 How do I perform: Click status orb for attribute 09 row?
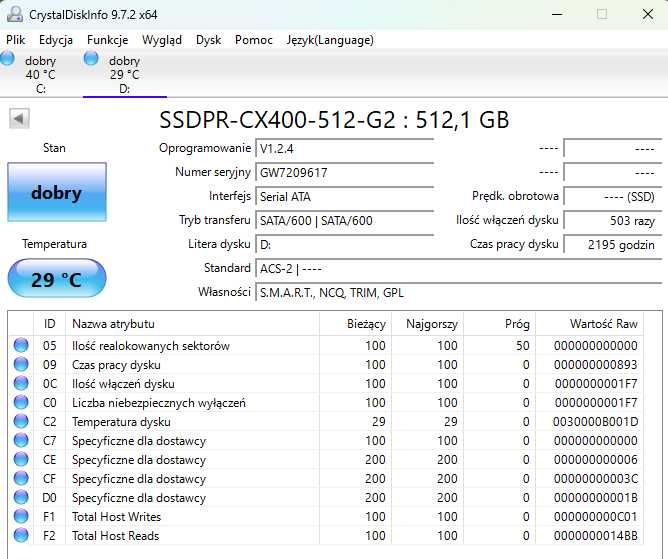pos(21,364)
